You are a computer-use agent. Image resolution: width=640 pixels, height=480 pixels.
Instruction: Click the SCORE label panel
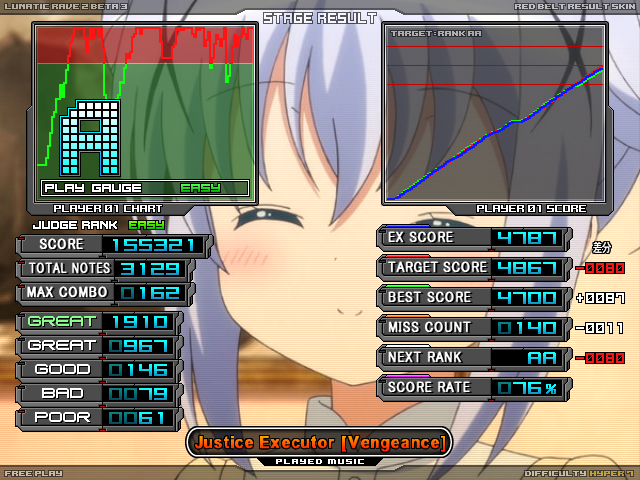61,244
